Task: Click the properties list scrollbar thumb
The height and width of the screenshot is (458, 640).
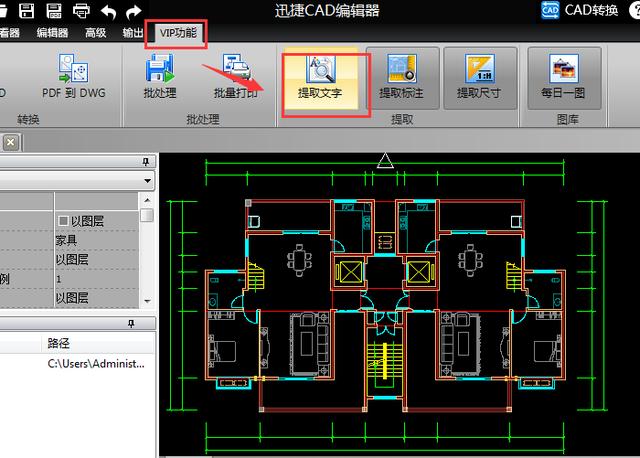Action: pyautogui.click(x=147, y=215)
